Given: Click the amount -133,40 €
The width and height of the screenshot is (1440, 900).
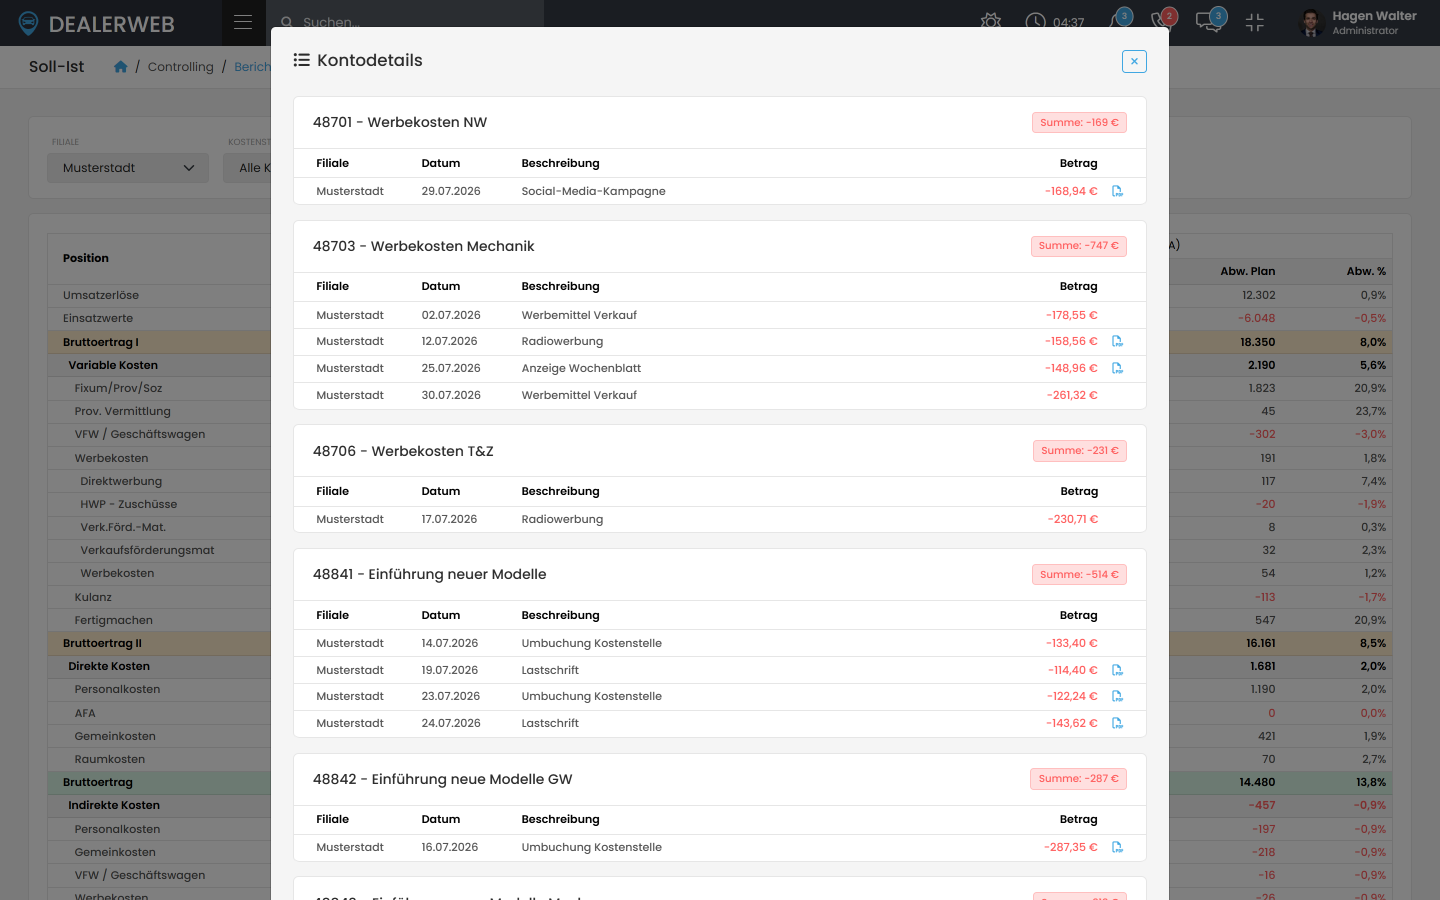Looking at the screenshot, I should pos(1072,643).
